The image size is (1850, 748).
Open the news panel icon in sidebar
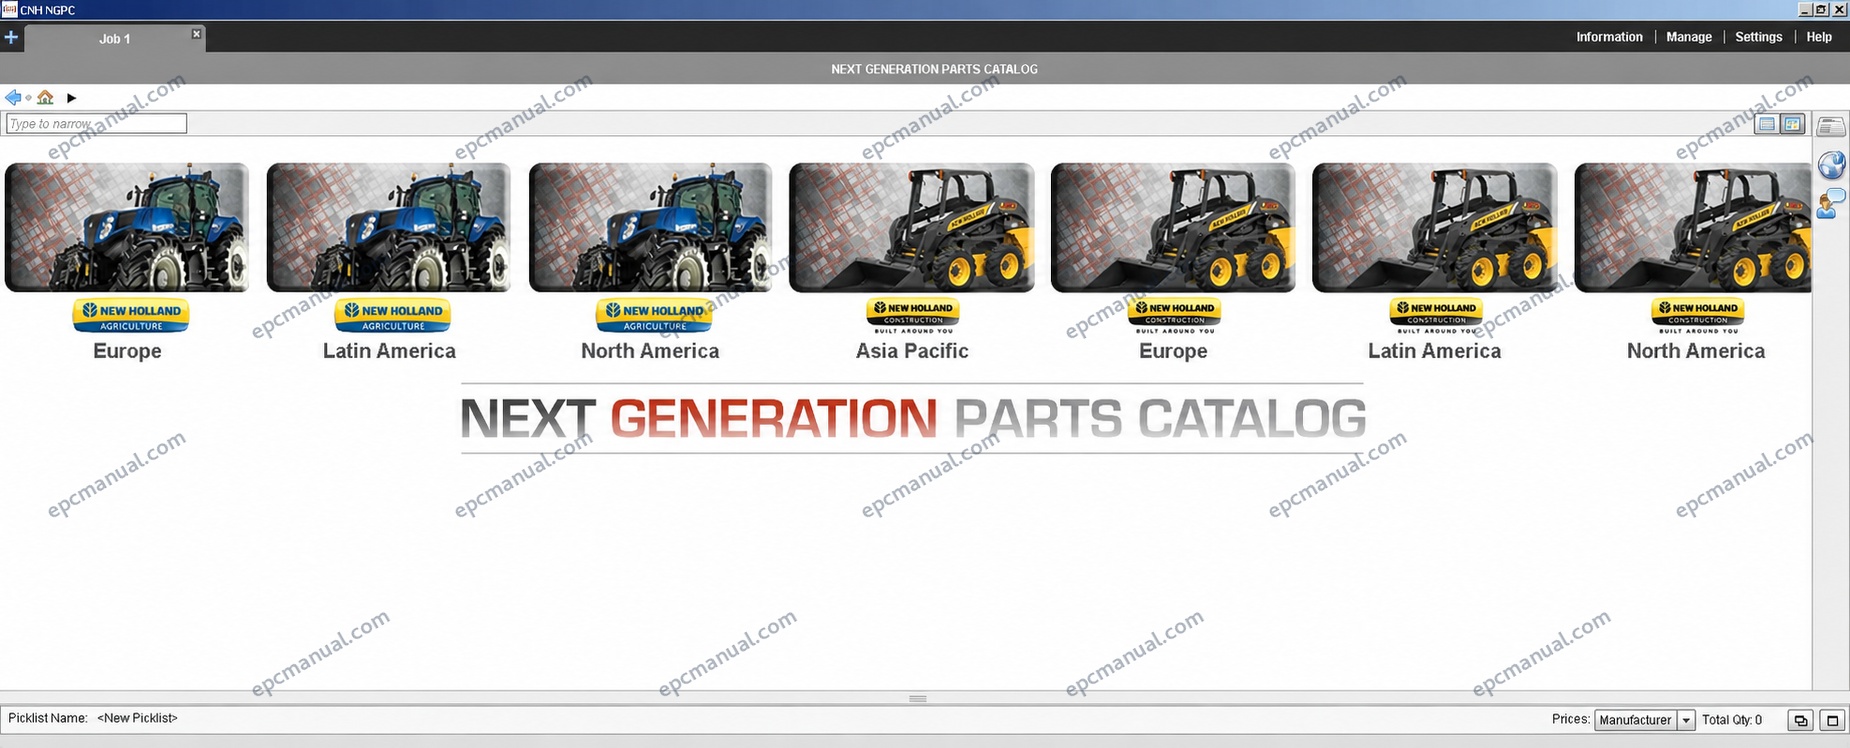[1831, 126]
